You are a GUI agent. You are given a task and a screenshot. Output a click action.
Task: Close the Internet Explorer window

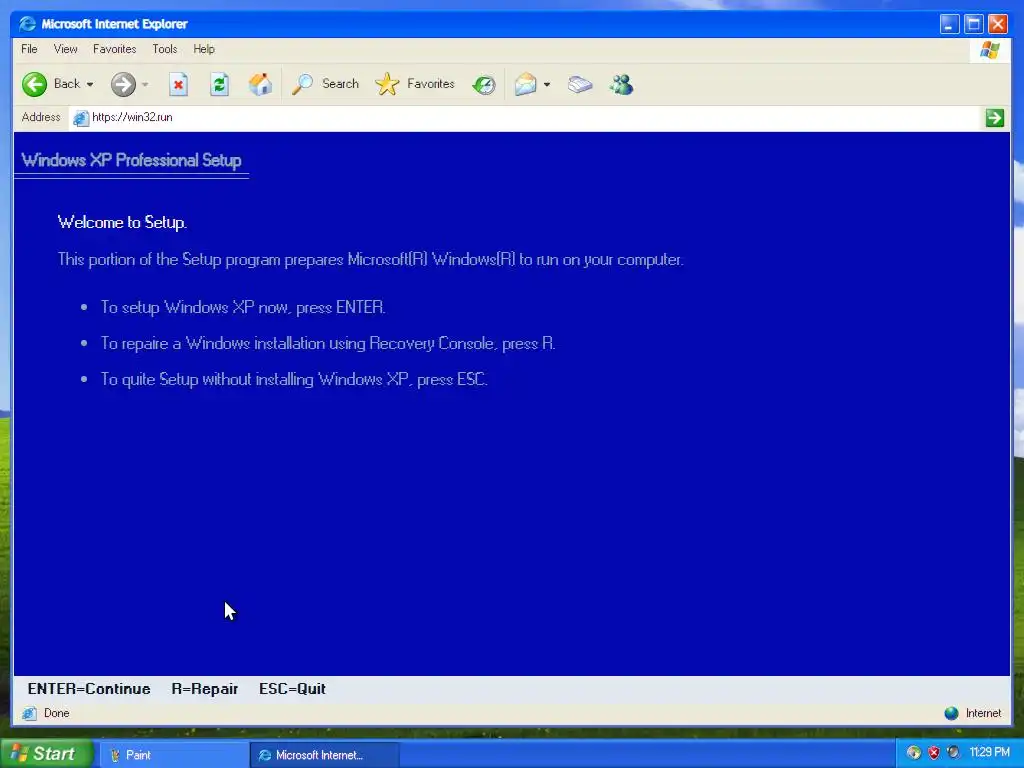[x=998, y=24]
